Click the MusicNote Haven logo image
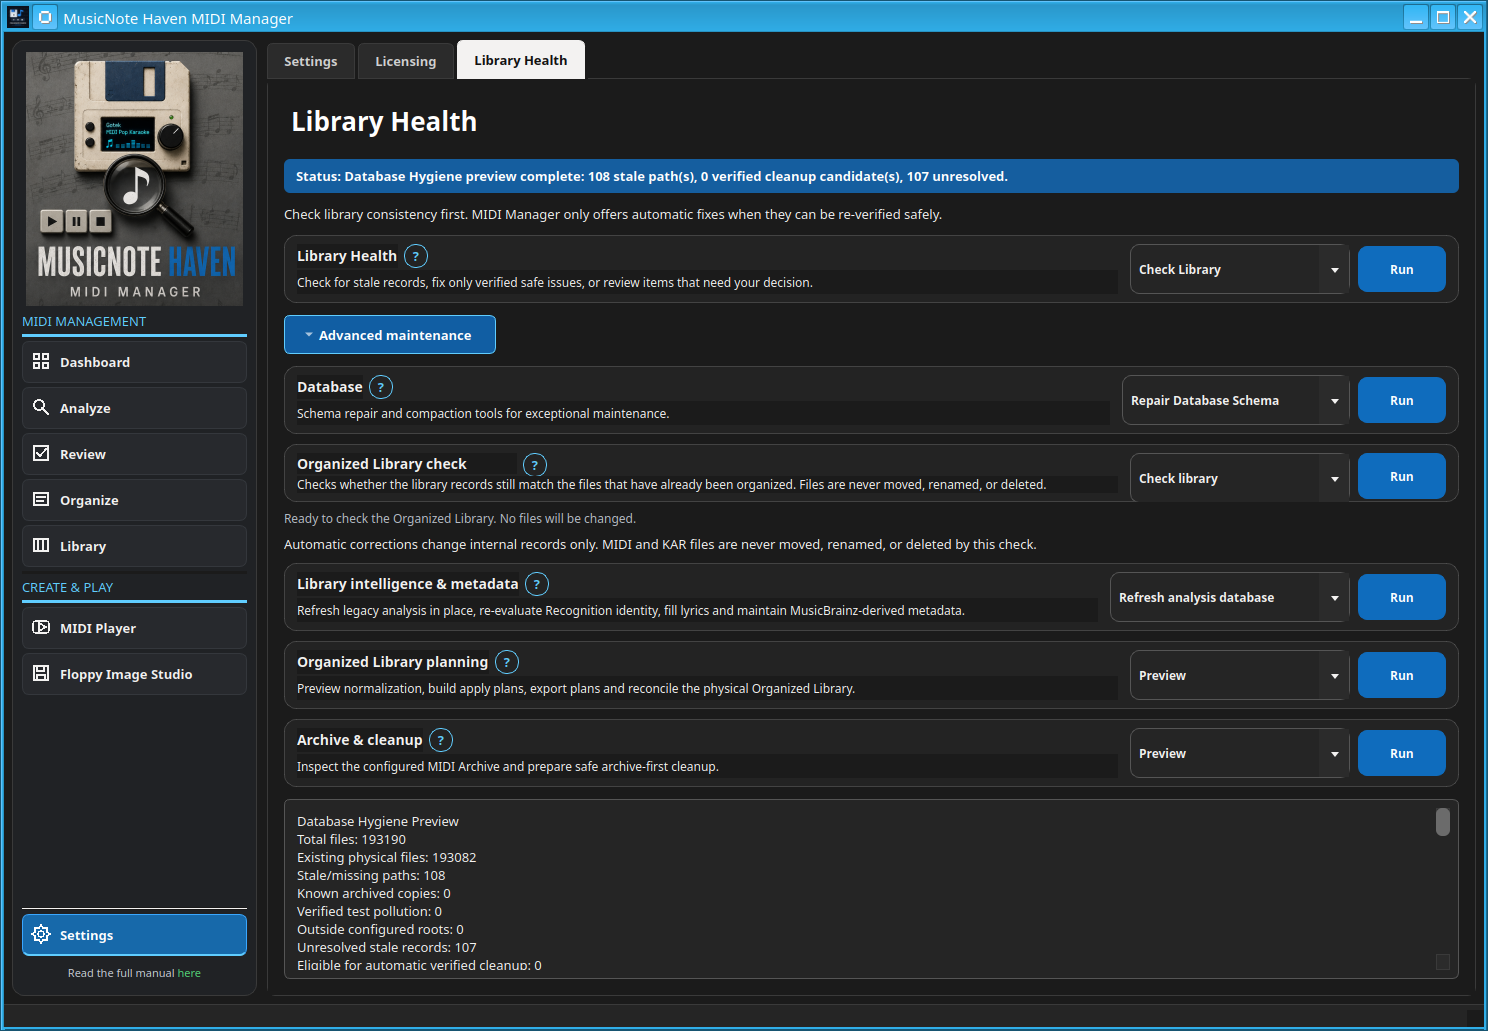The height and width of the screenshot is (1031, 1488). pos(134,179)
